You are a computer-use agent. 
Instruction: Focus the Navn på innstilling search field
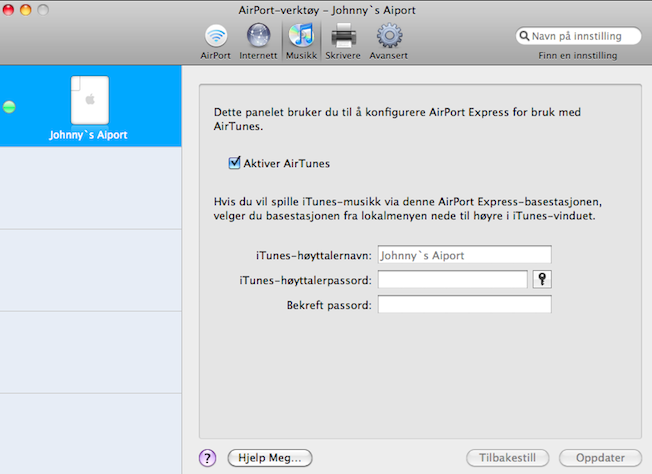(578, 36)
